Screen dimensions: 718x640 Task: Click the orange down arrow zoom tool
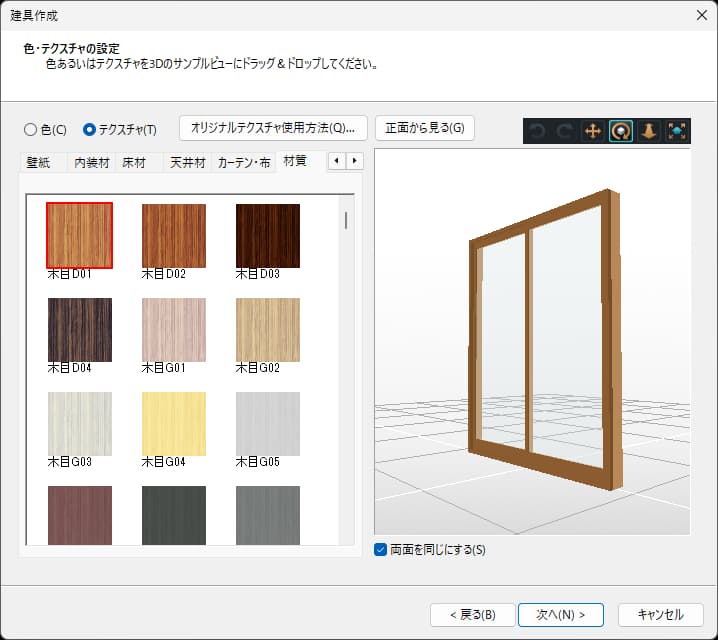[x=649, y=131]
